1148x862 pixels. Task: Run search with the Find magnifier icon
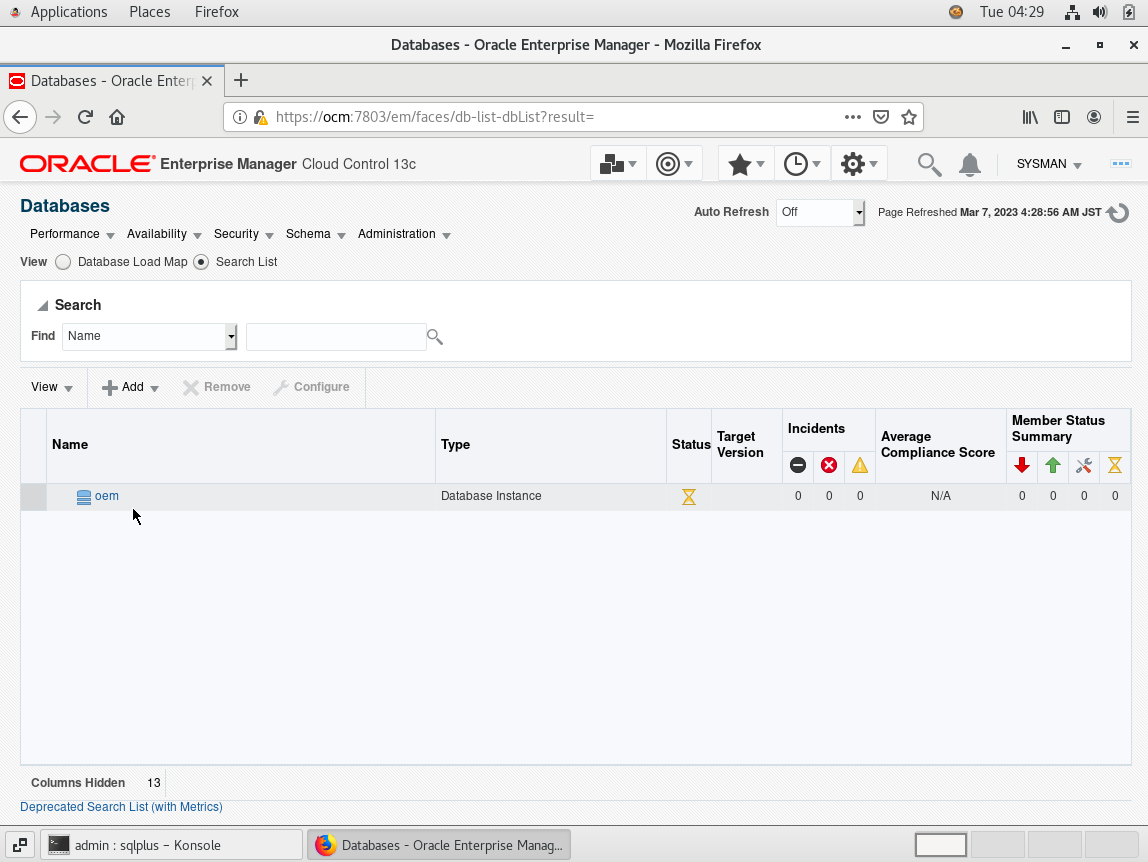[x=435, y=337]
